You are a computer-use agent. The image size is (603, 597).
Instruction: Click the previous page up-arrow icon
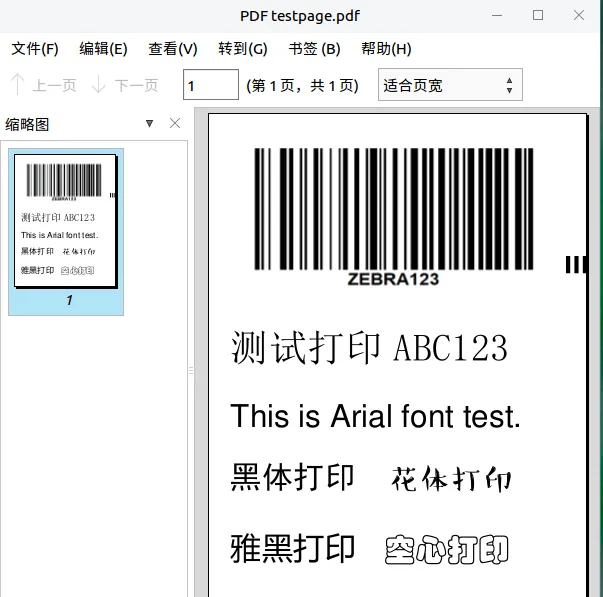pyautogui.click(x=17, y=85)
